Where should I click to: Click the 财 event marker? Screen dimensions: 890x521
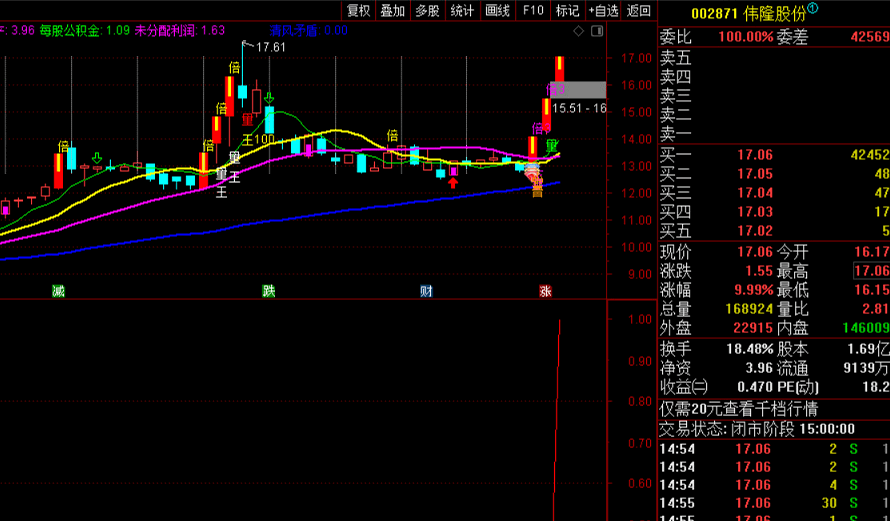(427, 291)
